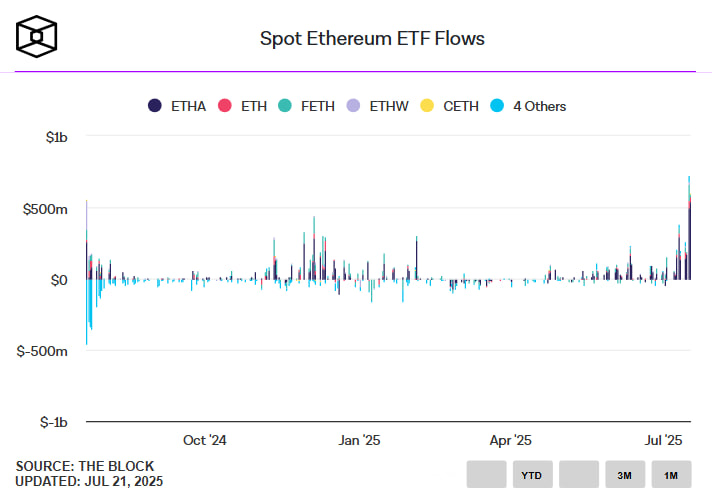Toggle the pink ETH legend dot
Screen dimensions: 712x498
(x=224, y=106)
